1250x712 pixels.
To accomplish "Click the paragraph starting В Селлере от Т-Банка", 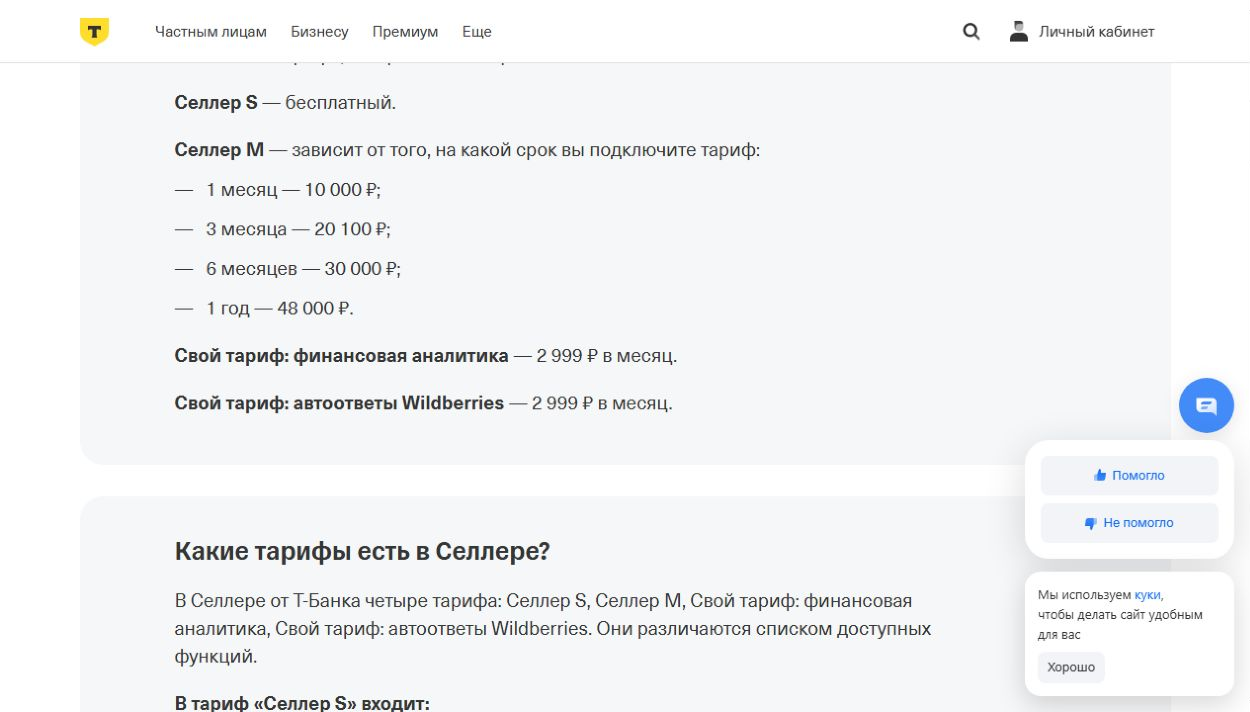I will click(553, 629).
